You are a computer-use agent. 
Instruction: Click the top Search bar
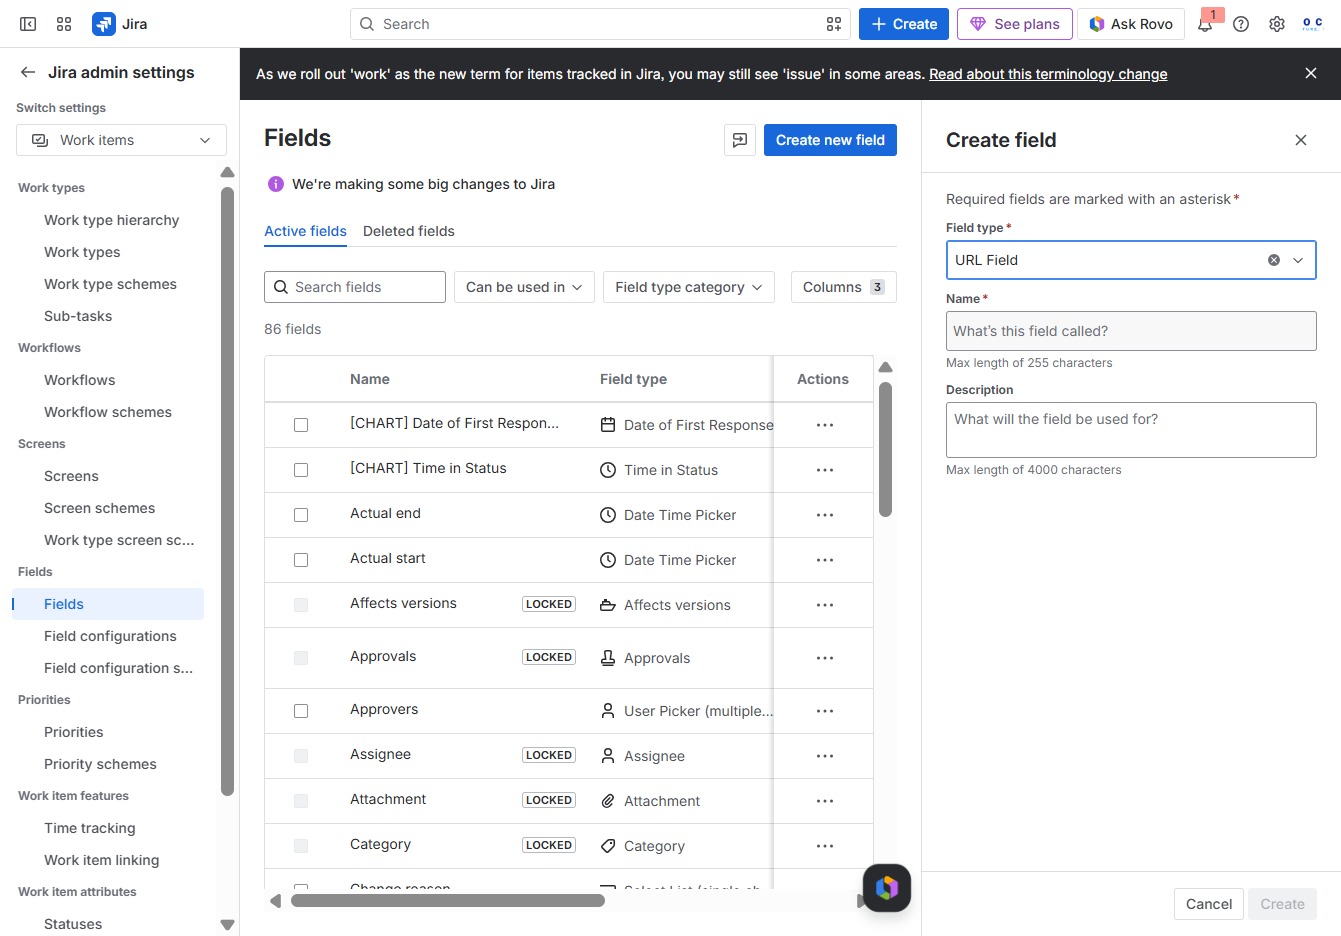[600, 24]
